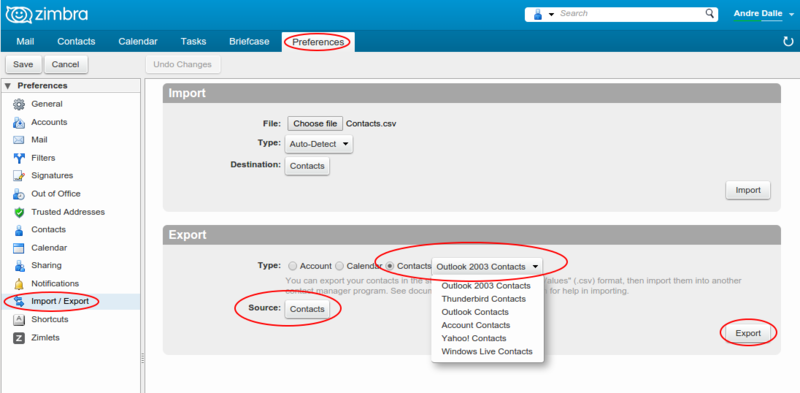Open Notifications bell icon
Image resolution: width=800 pixels, height=393 pixels.
(x=19, y=284)
